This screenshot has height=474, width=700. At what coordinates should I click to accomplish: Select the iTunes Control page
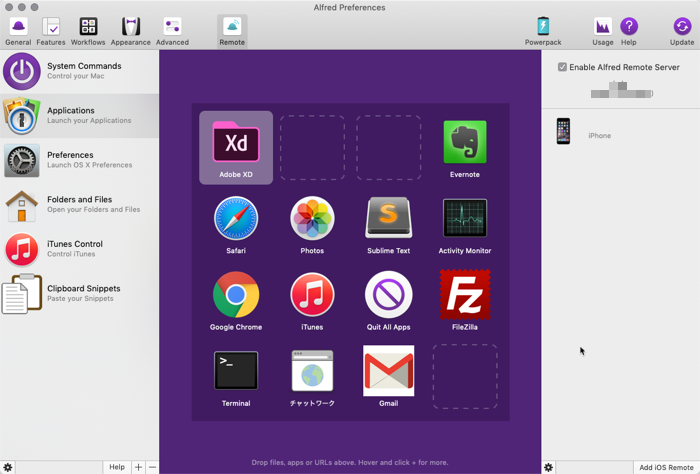coord(79,249)
